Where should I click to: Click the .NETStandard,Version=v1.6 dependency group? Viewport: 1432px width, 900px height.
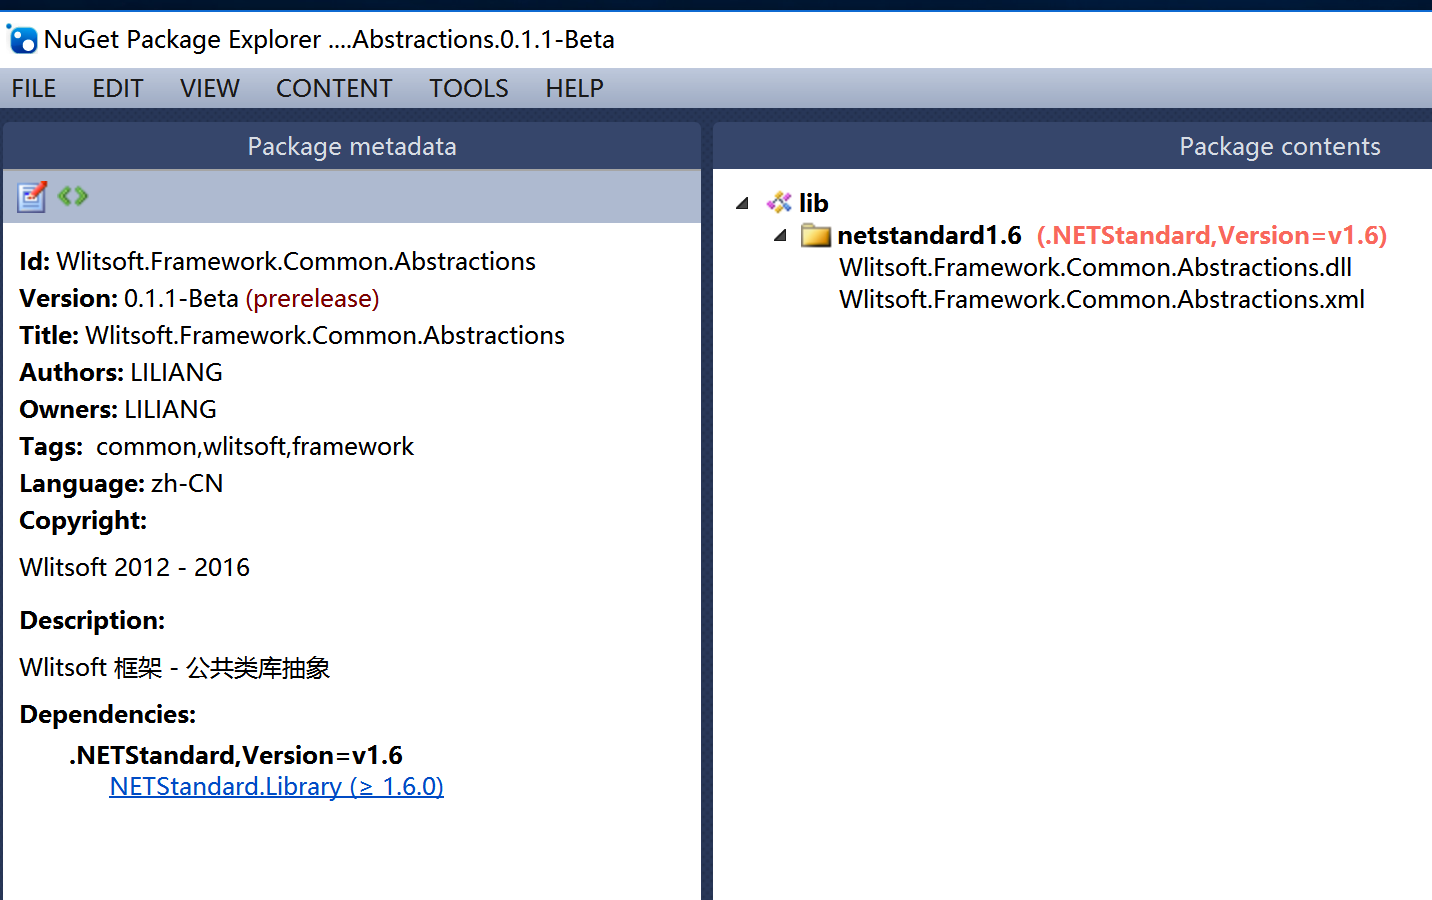click(x=236, y=755)
